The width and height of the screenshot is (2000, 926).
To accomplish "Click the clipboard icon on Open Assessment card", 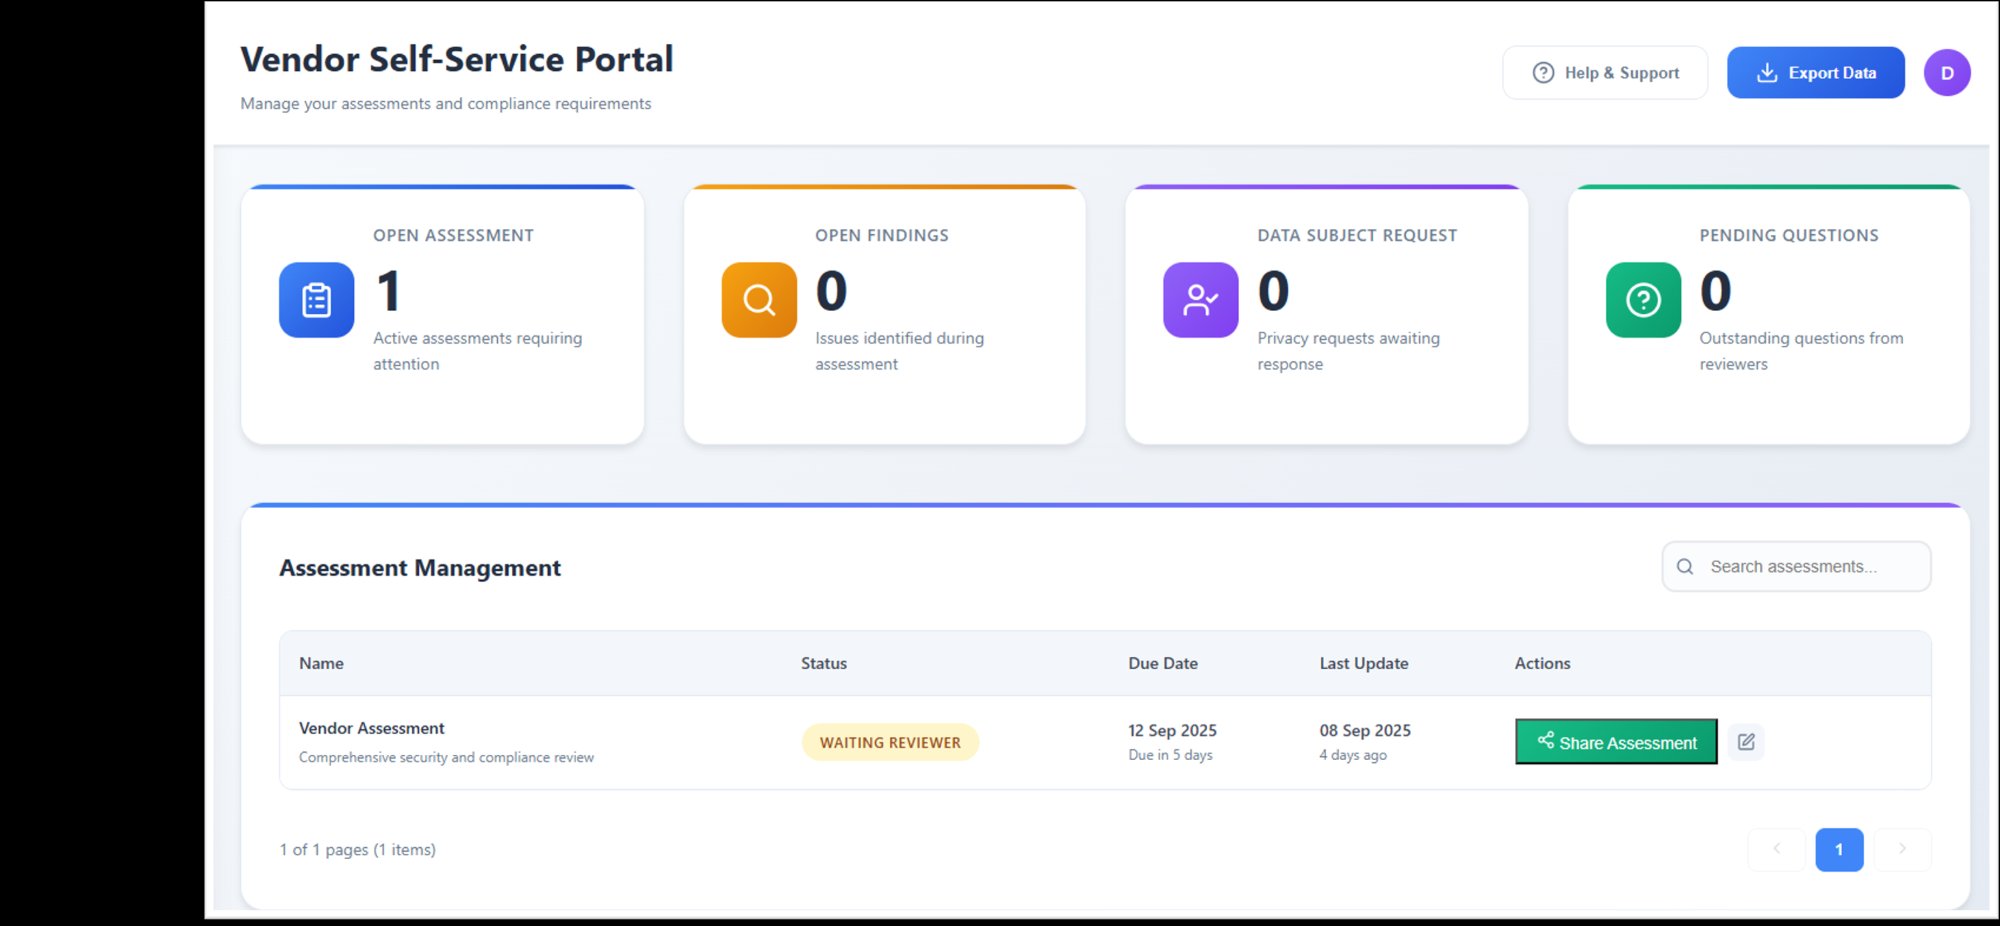I will [x=316, y=299].
